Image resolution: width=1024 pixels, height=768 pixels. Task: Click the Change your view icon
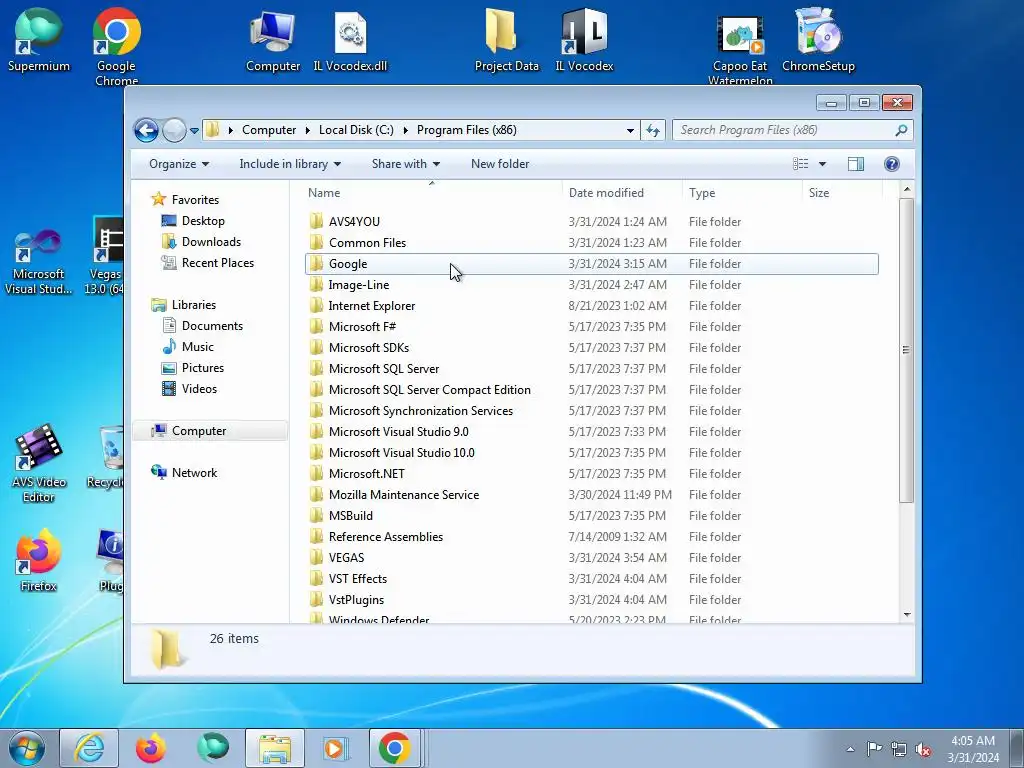(801, 164)
